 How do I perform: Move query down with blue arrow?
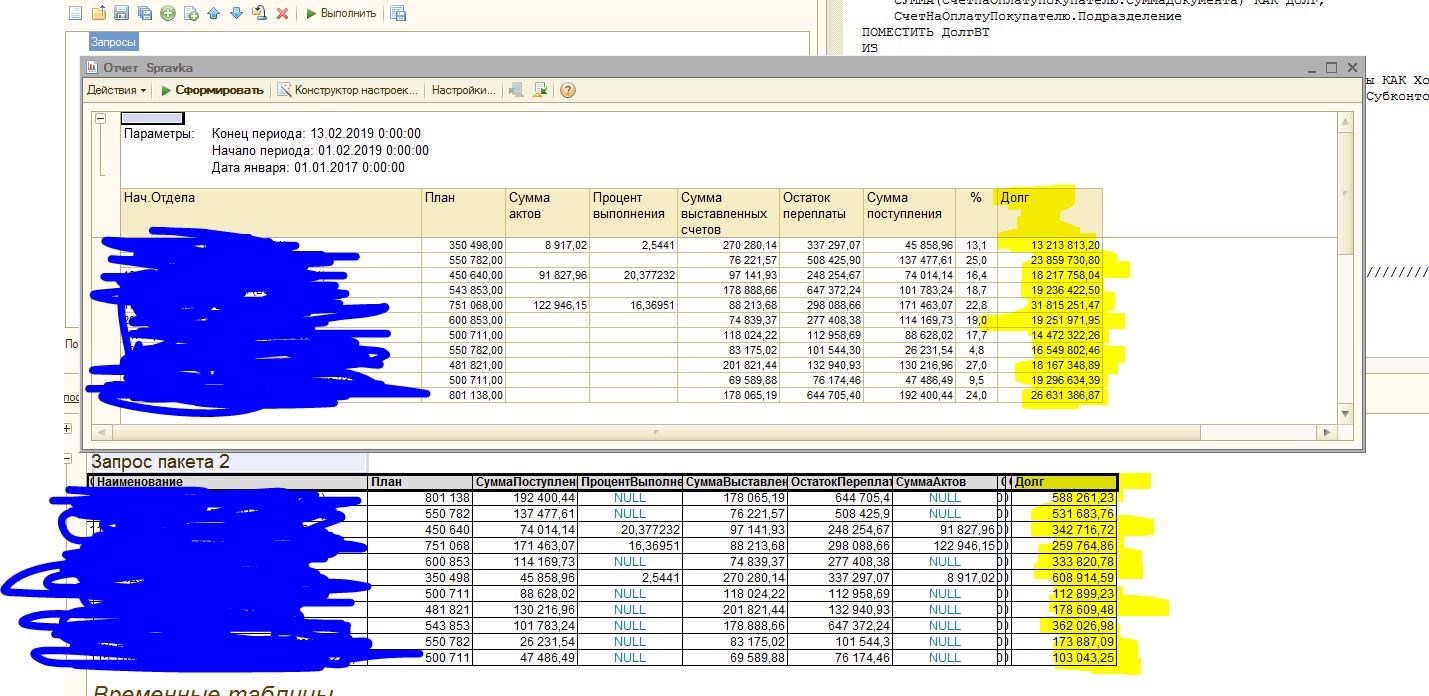tap(236, 13)
